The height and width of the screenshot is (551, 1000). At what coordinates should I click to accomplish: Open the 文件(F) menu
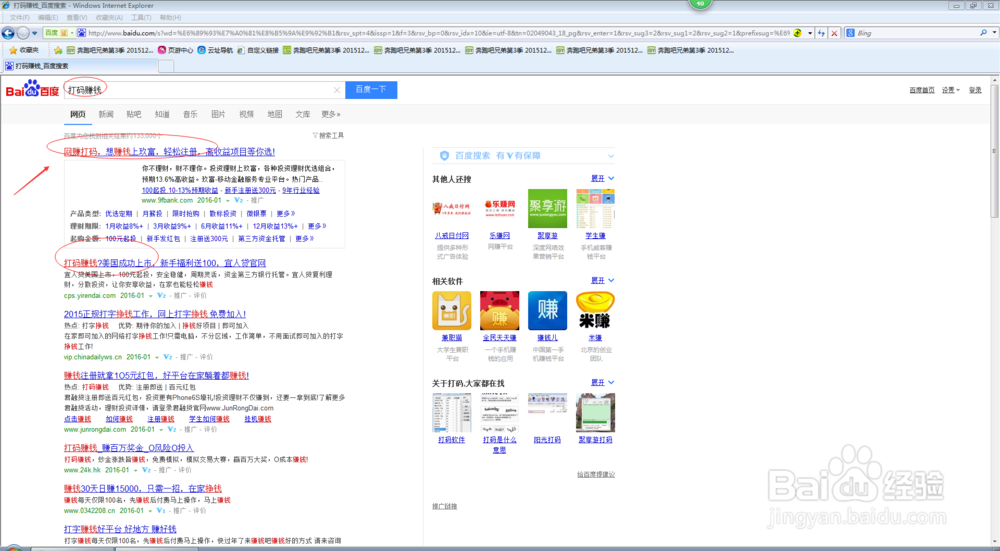click(x=20, y=18)
